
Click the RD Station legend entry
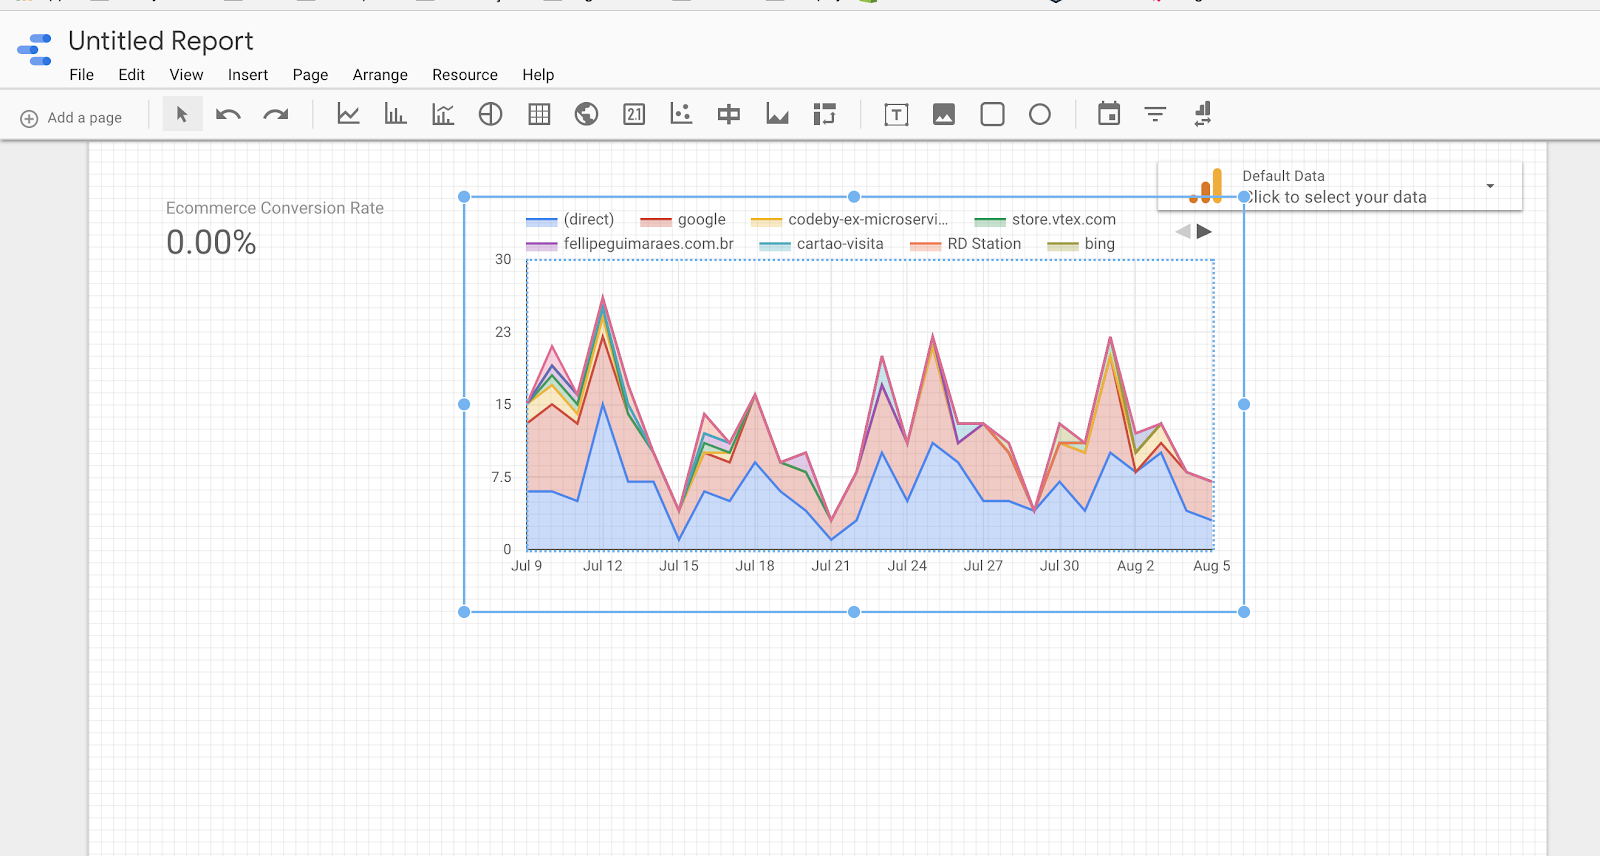[966, 243]
